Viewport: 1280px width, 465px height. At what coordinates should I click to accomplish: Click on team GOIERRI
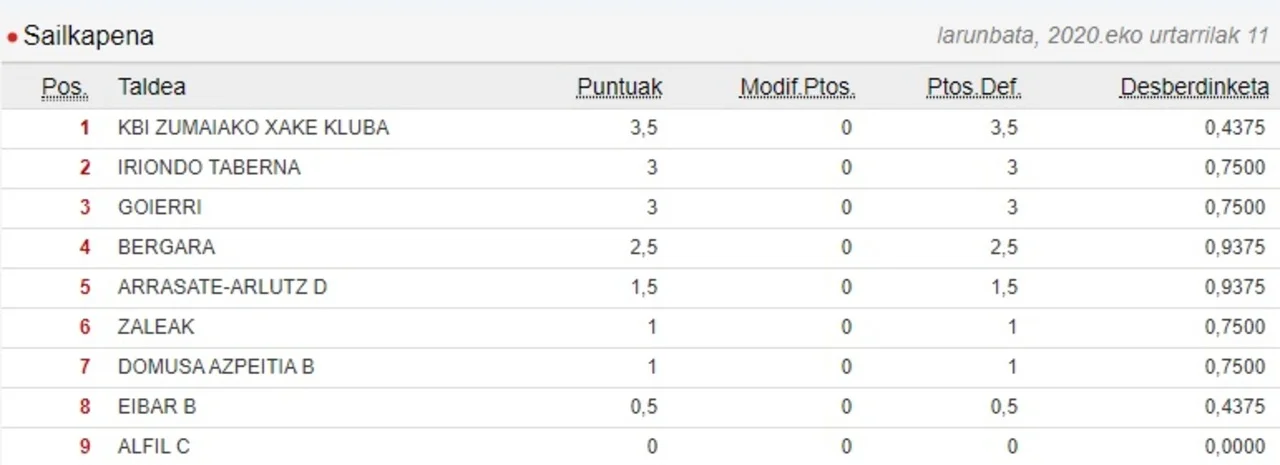[160, 208]
